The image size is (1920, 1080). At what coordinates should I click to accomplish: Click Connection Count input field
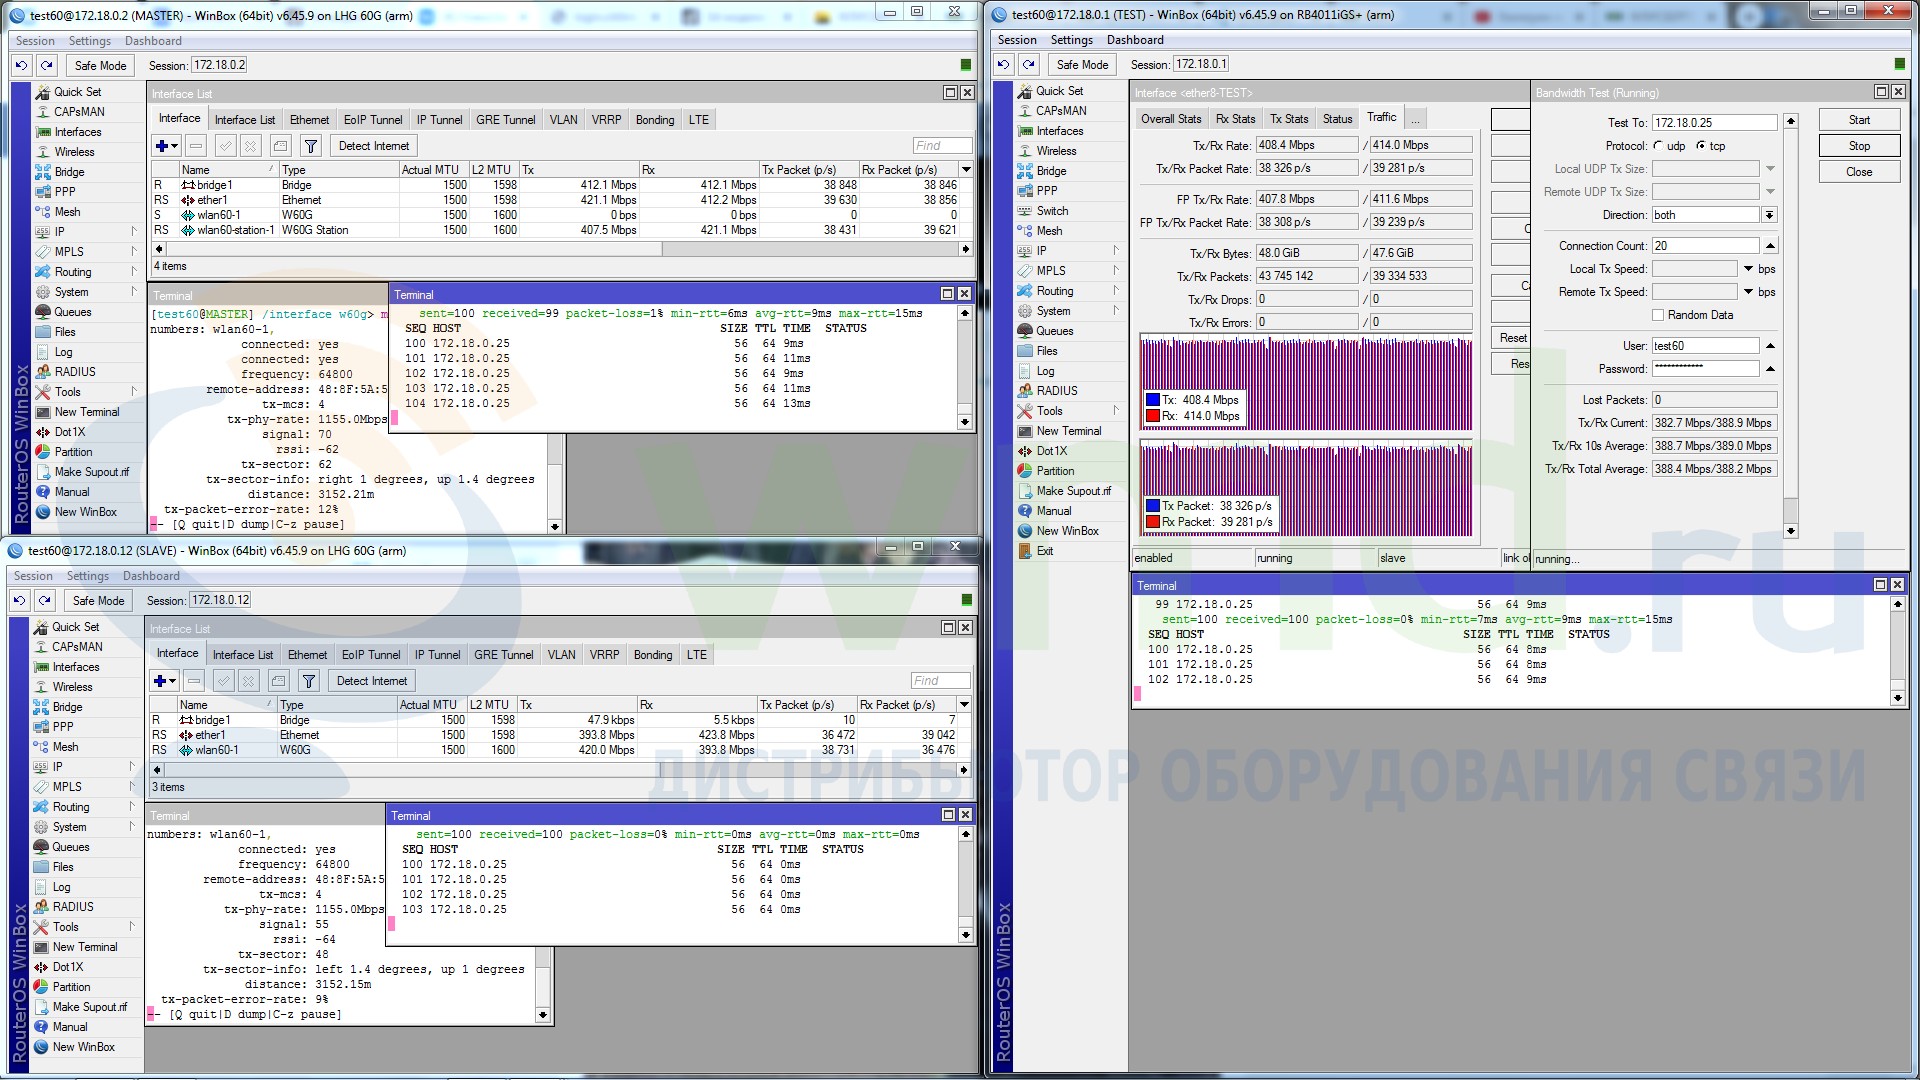1705,246
